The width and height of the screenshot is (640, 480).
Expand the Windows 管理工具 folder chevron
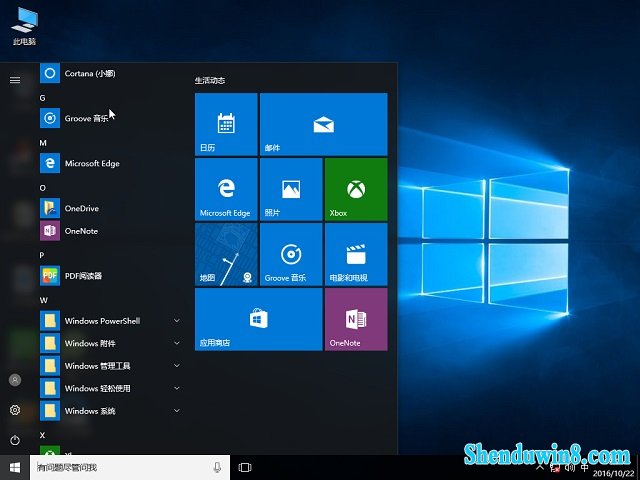[177, 366]
